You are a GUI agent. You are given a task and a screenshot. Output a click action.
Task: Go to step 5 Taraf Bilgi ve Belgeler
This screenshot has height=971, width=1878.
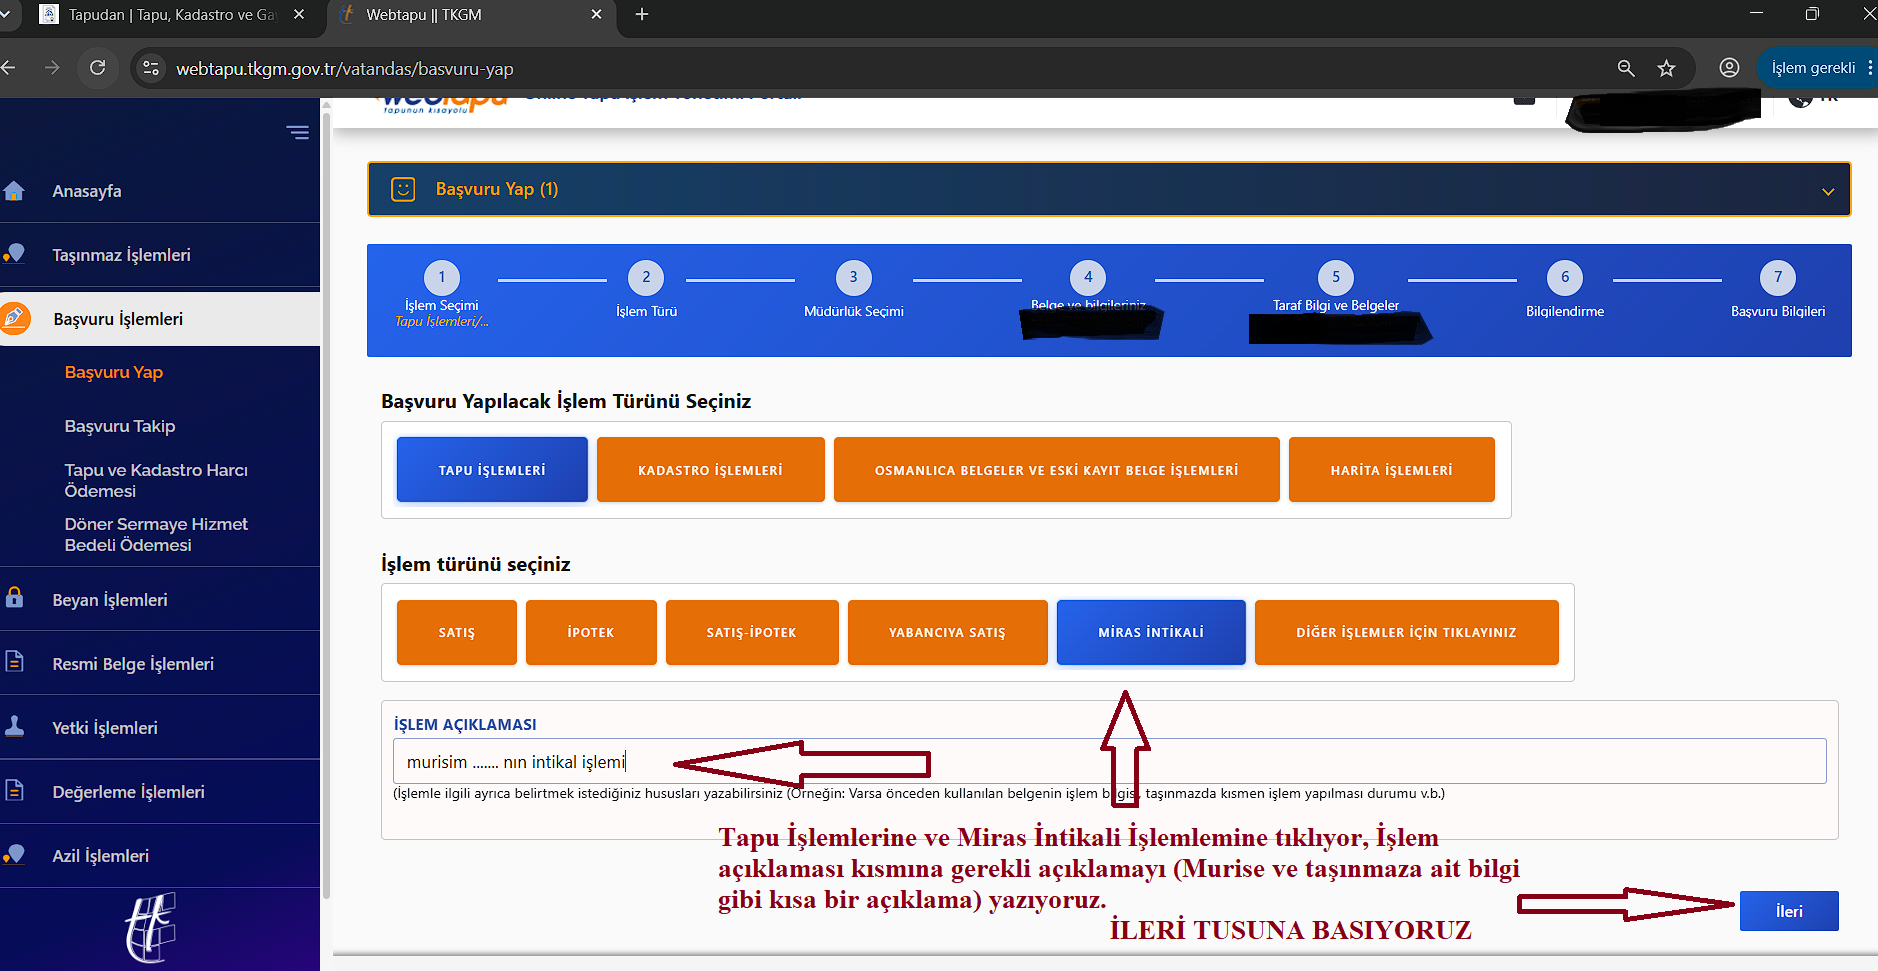click(x=1335, y=288)
